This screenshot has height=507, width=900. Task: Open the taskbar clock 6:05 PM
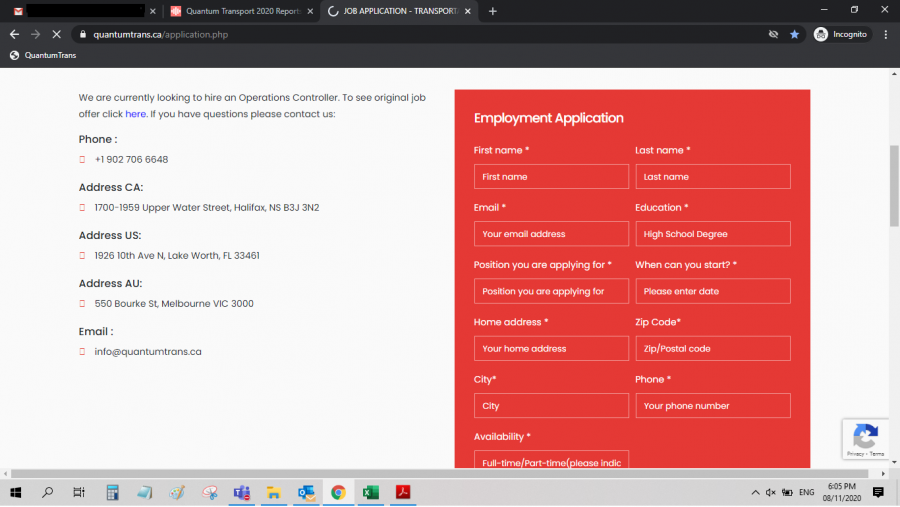[842, 492]
